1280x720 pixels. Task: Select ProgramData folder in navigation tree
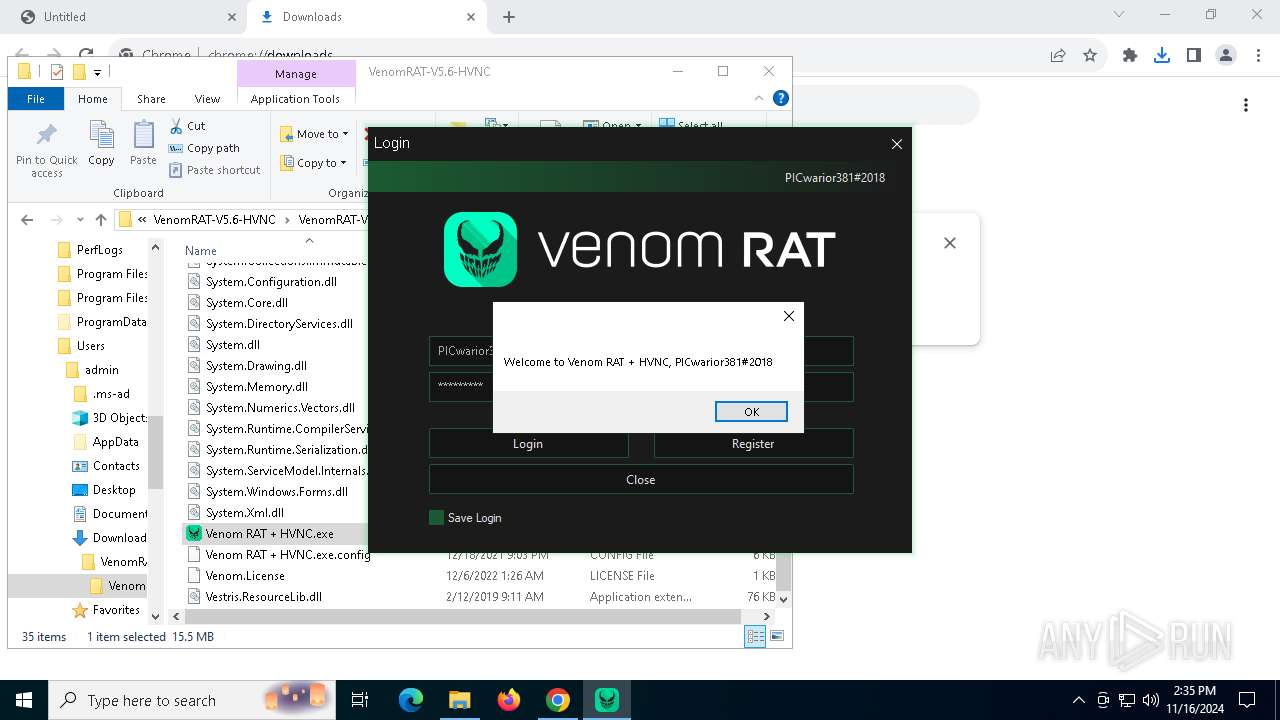[x=101, y=322]
